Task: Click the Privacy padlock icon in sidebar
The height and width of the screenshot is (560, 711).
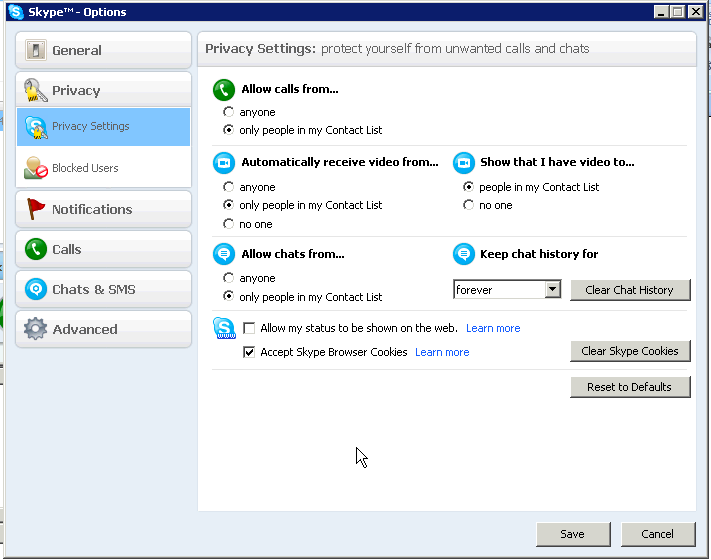Action: click(36, 90)
